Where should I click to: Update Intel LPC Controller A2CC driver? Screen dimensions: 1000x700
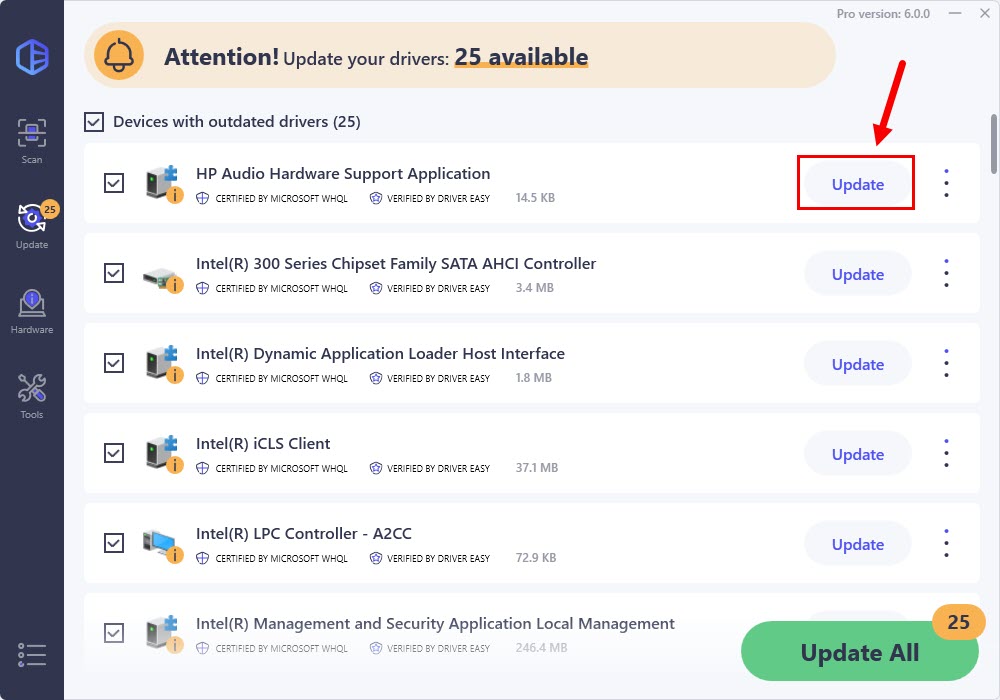pyautogui.click(x=858, y=544)
